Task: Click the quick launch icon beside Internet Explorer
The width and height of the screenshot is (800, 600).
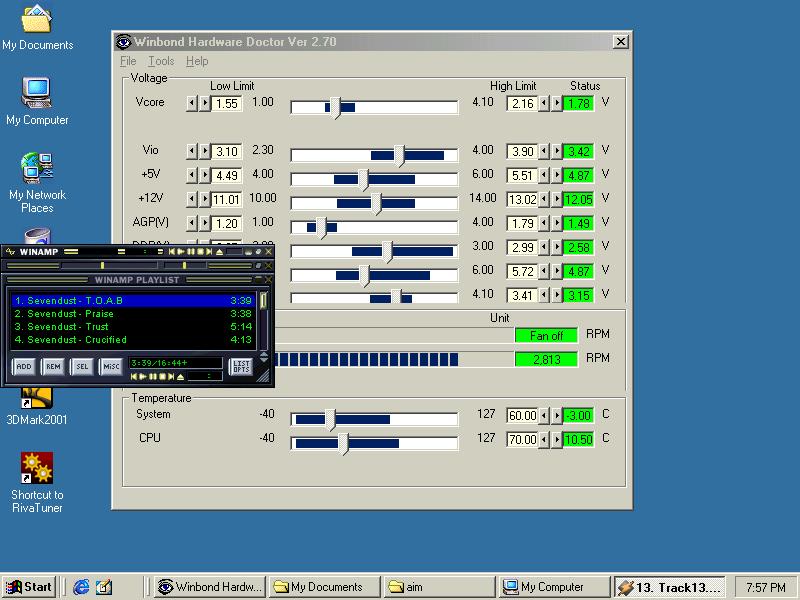Action: (x=104, y=587)
